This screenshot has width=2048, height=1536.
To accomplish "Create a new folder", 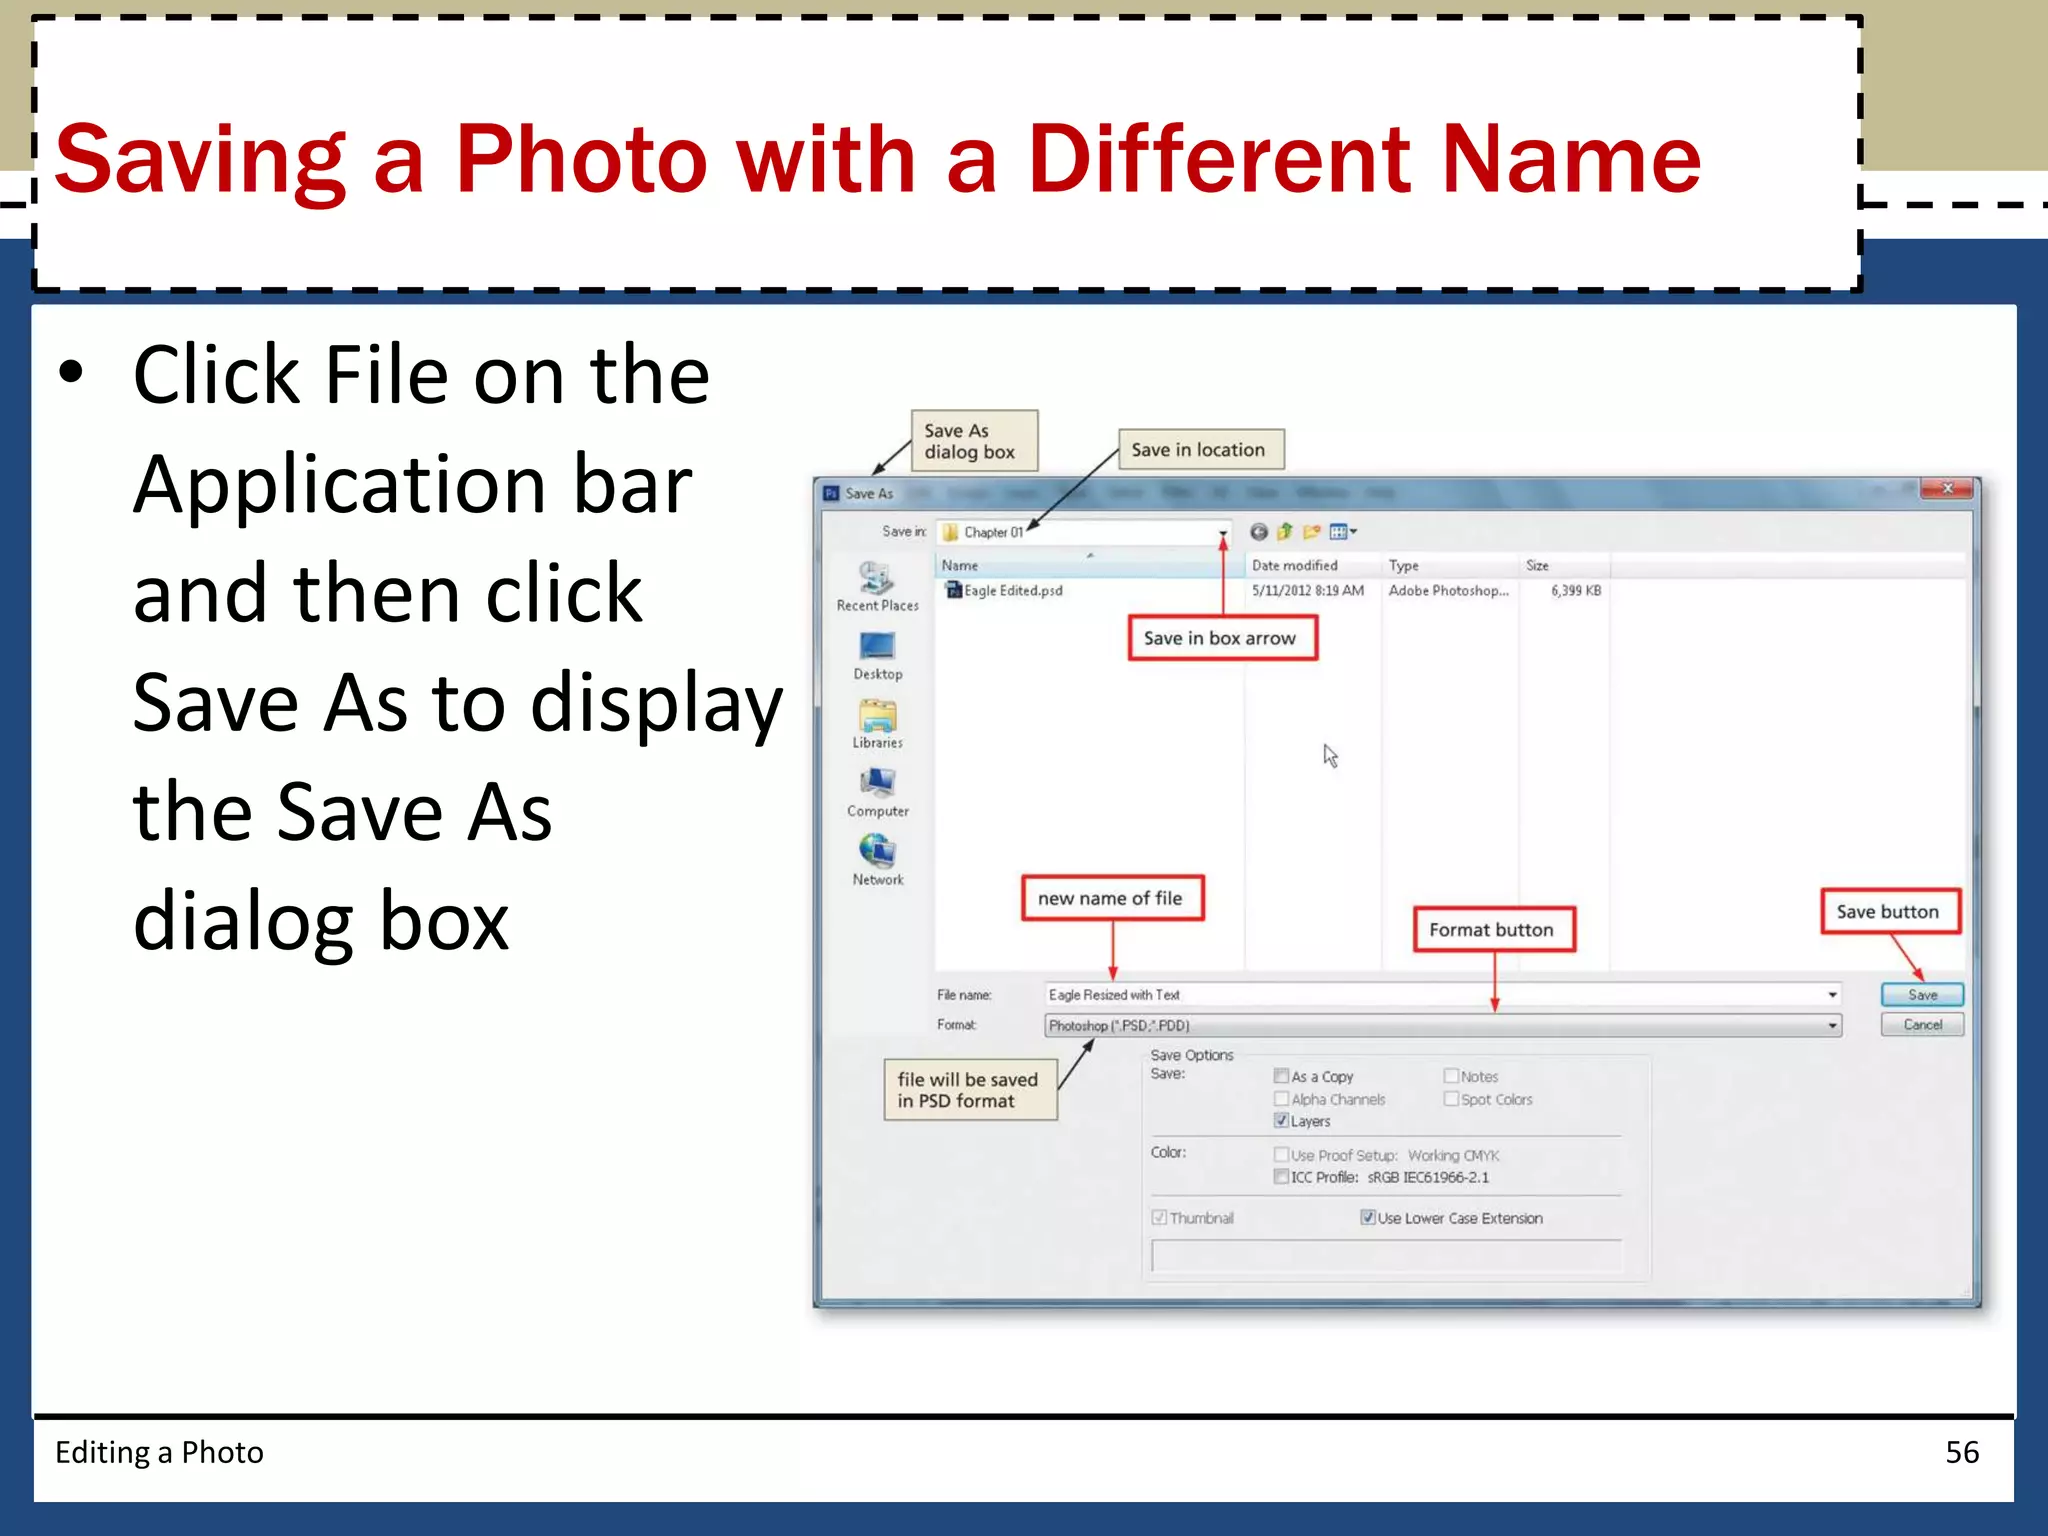I will point(1311,532).
